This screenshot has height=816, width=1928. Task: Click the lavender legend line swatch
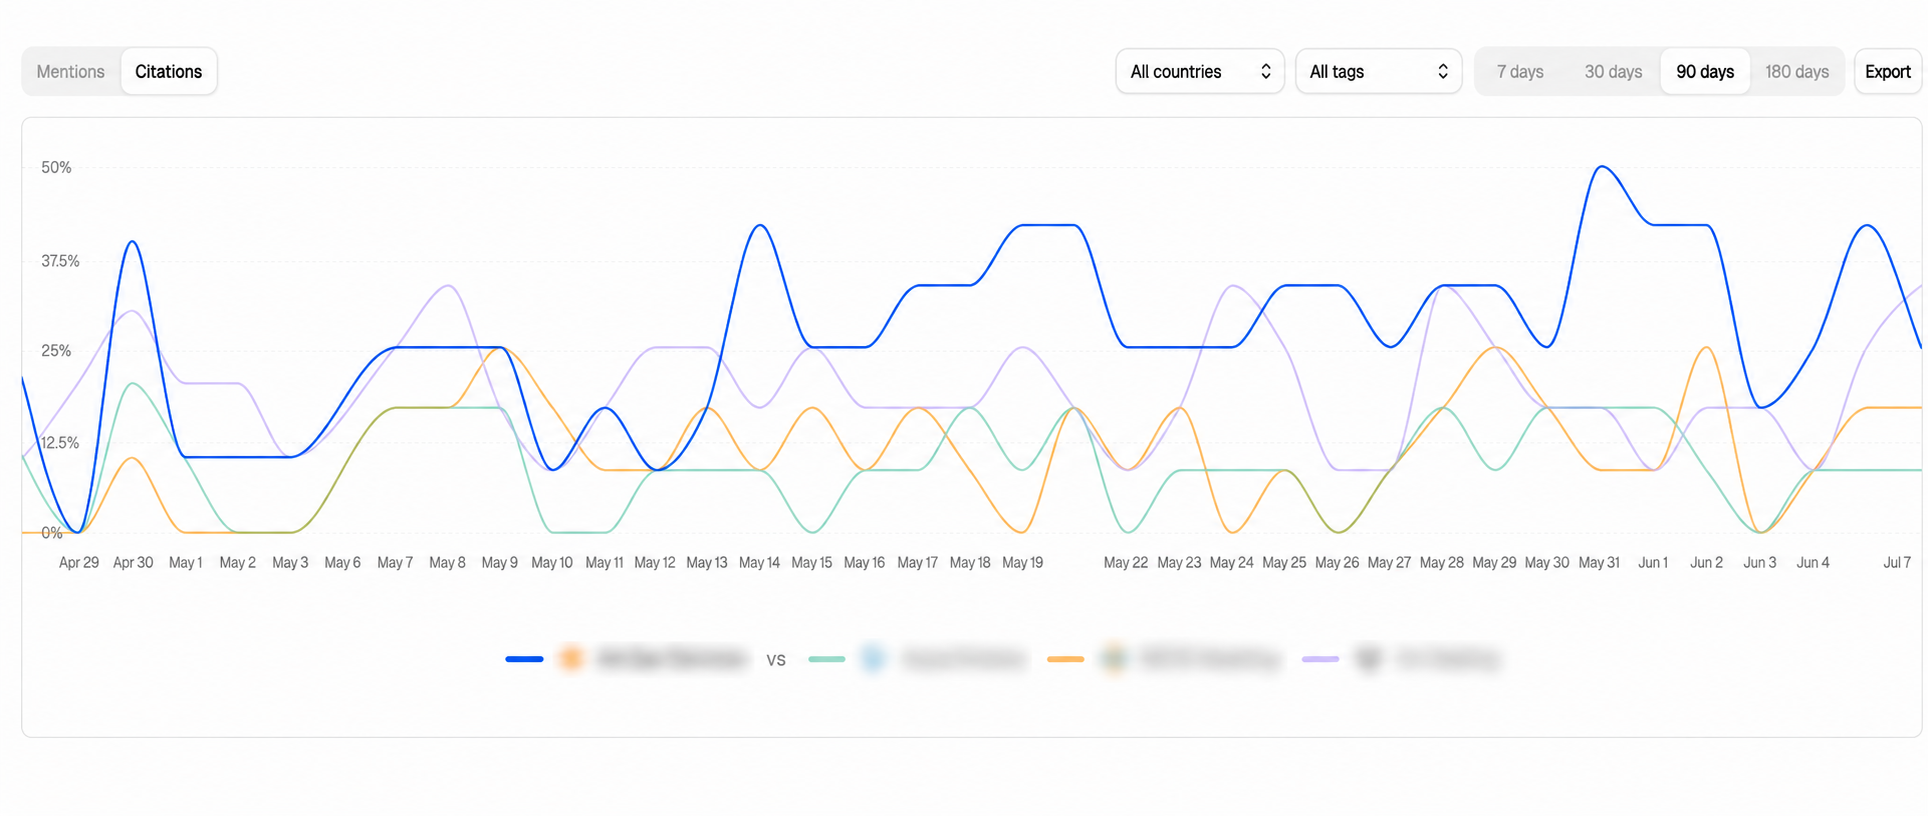pyautogui.click(x=1320, y=659)
